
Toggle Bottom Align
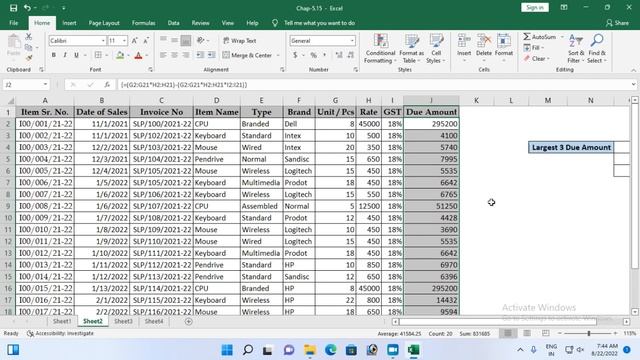click(186, 40)
